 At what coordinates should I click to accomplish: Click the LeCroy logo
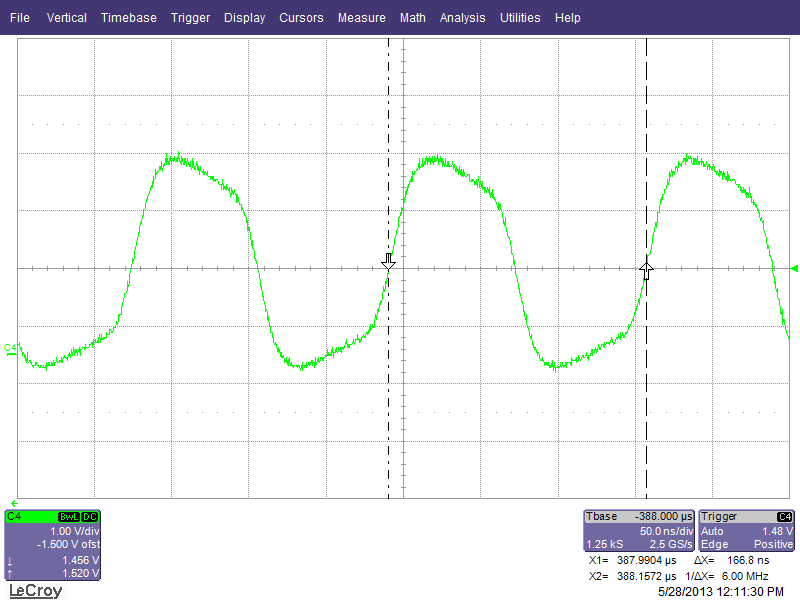tap(36, 591)
